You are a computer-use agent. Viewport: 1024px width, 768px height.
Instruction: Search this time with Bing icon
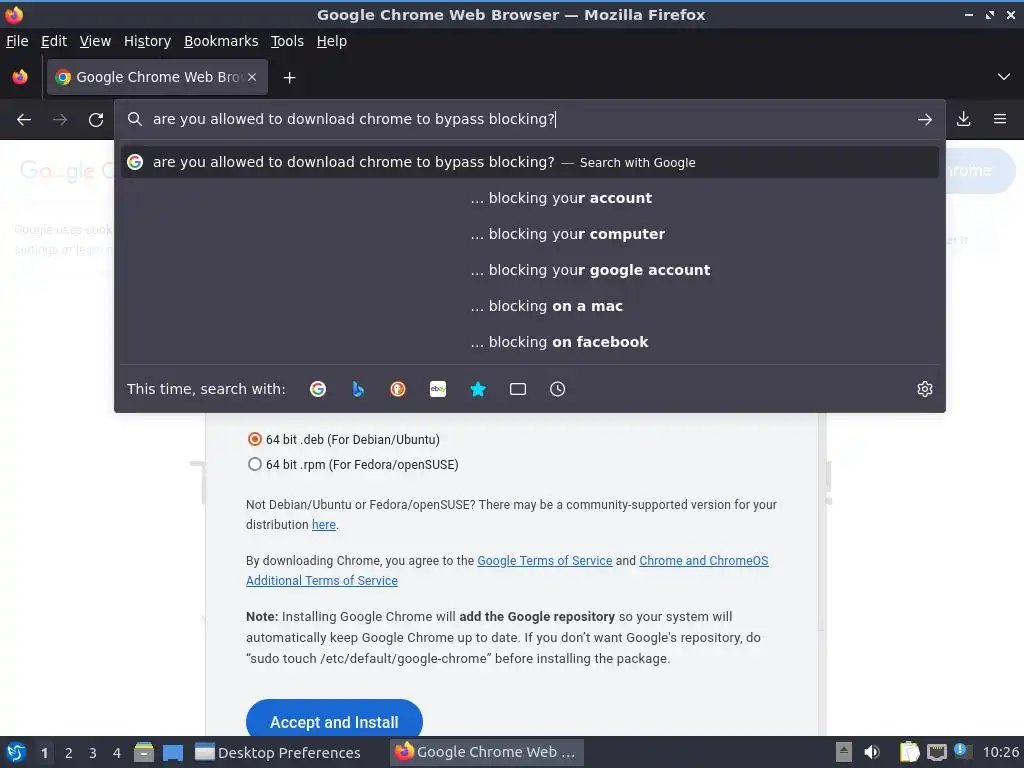(358, 389)
